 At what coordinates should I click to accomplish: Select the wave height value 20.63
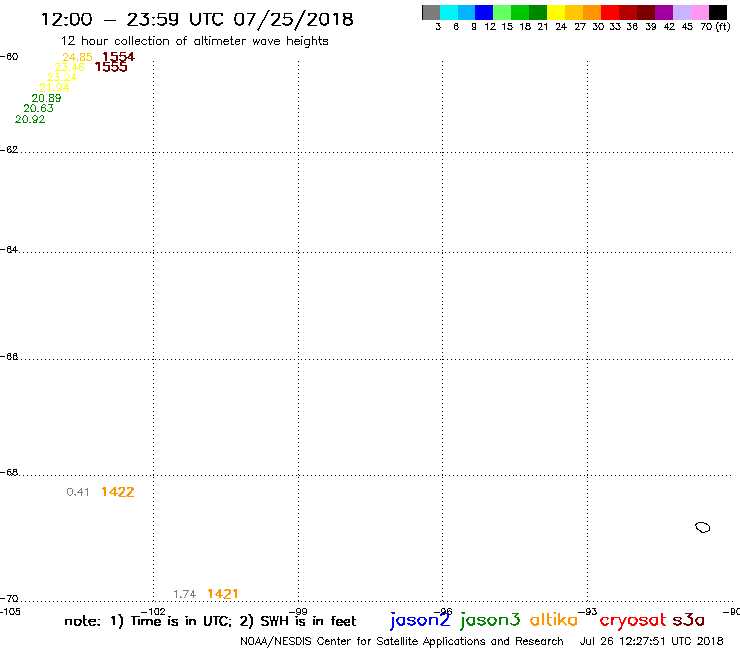click(38, 109)
